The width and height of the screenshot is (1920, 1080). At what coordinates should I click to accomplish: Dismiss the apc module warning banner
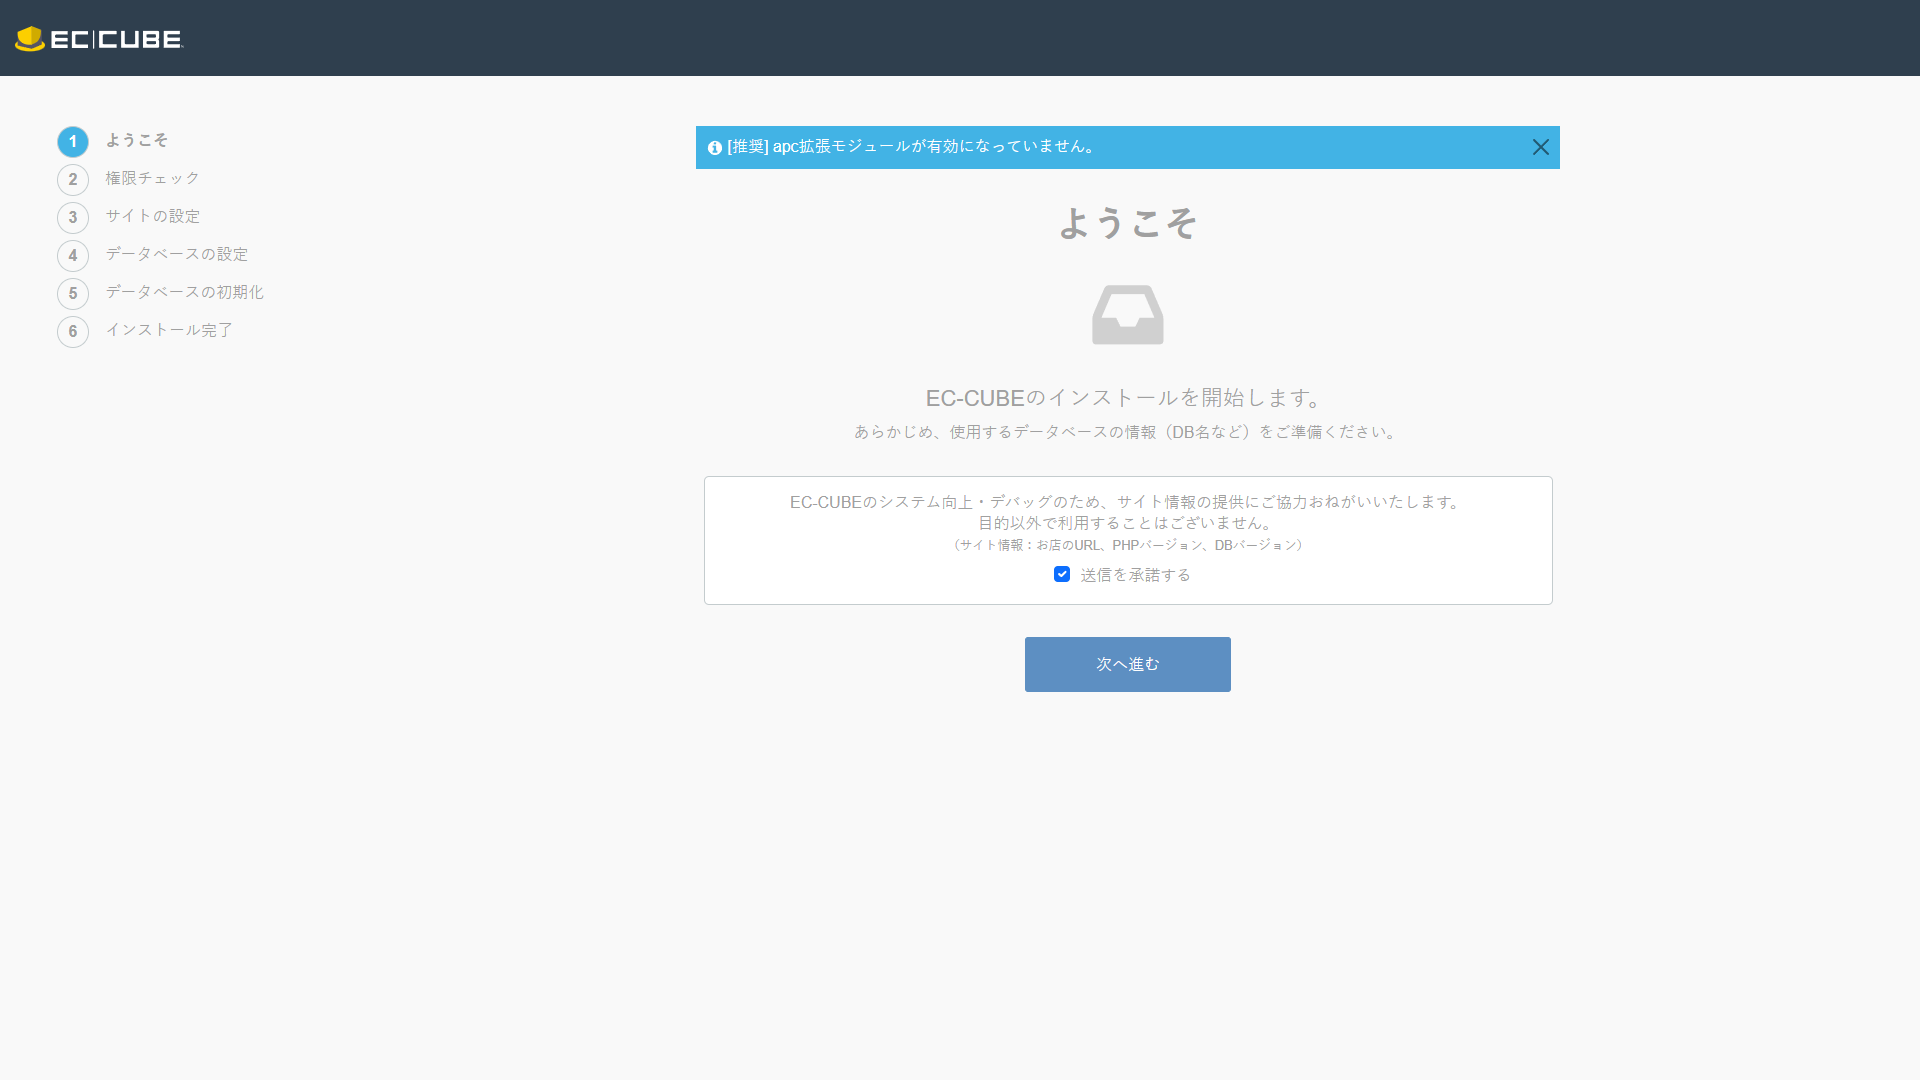pos(1540,147)
